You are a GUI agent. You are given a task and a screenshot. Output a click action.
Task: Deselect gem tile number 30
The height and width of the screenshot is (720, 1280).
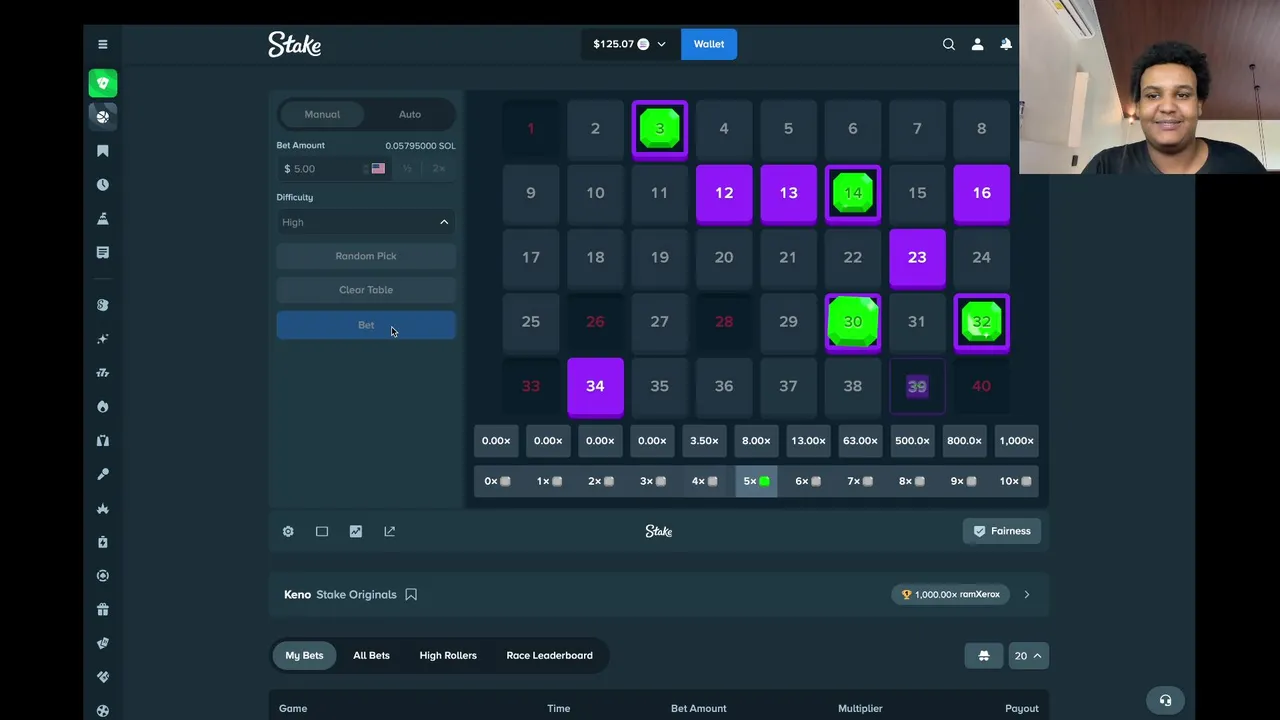pyautogui.click(x=853, y=322)
